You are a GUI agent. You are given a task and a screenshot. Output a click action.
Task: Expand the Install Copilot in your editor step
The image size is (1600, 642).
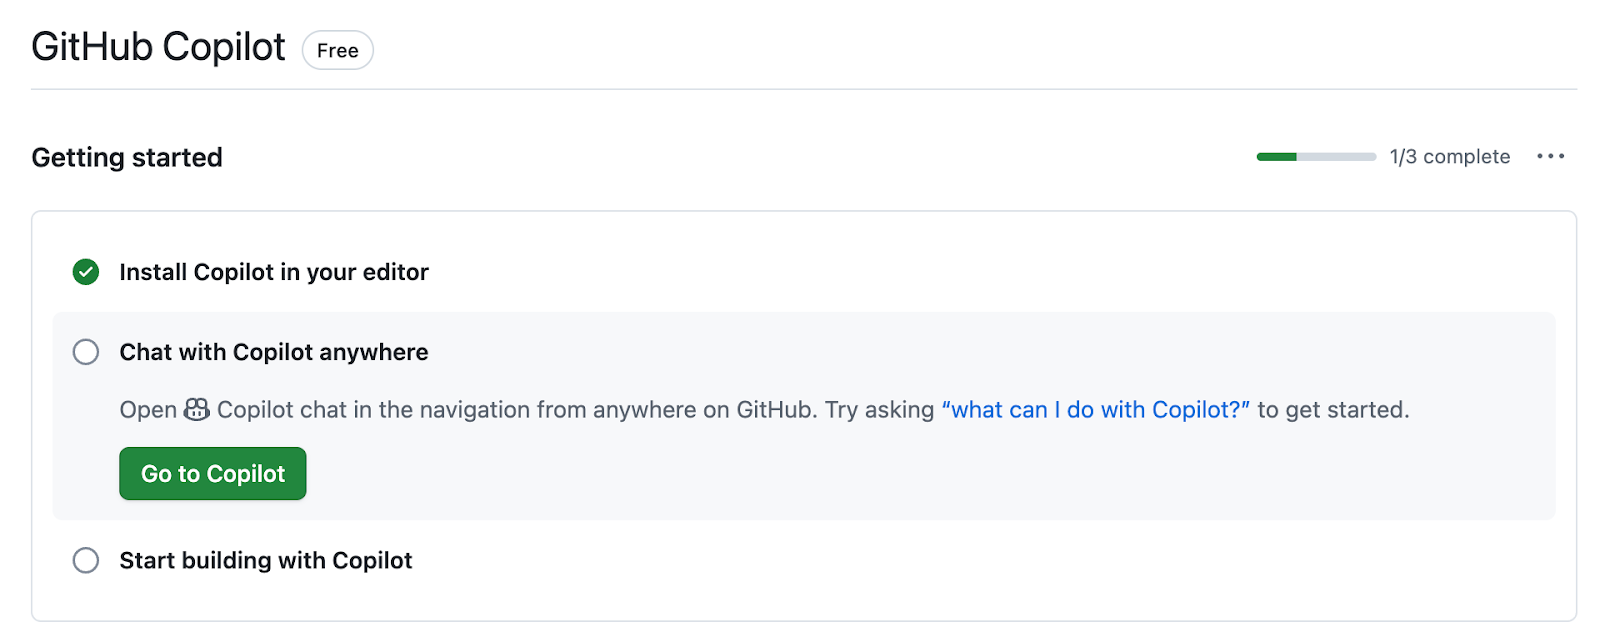click(274, 271)
